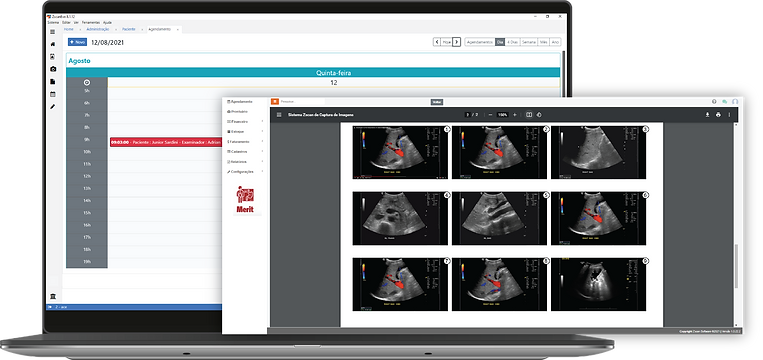
Task: Click the fit to page icon in PDF toolbar
Action: [529, 115]
